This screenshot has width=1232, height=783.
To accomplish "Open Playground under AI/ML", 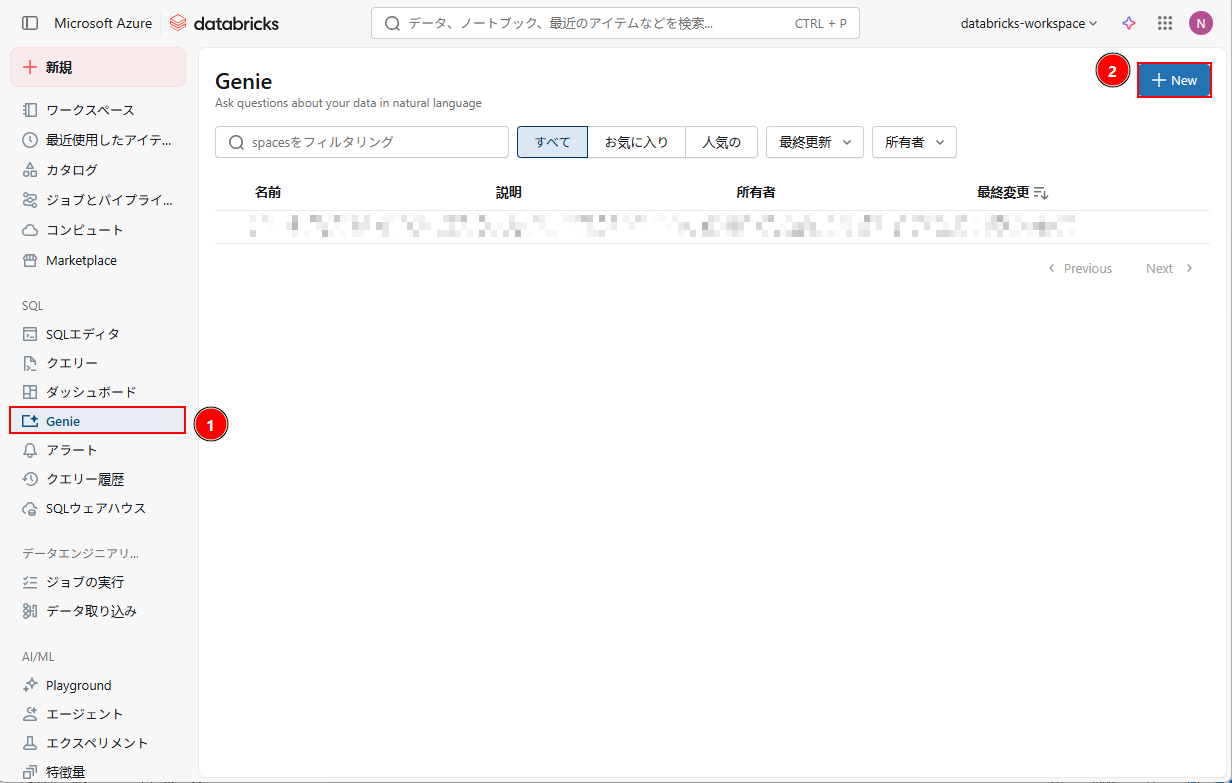I will 78,685.
